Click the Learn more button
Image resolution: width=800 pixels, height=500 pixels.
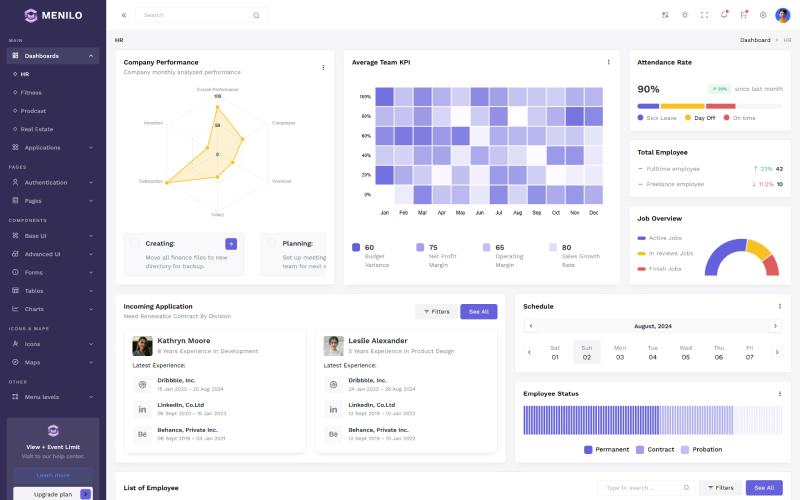(x=53, y=475)
